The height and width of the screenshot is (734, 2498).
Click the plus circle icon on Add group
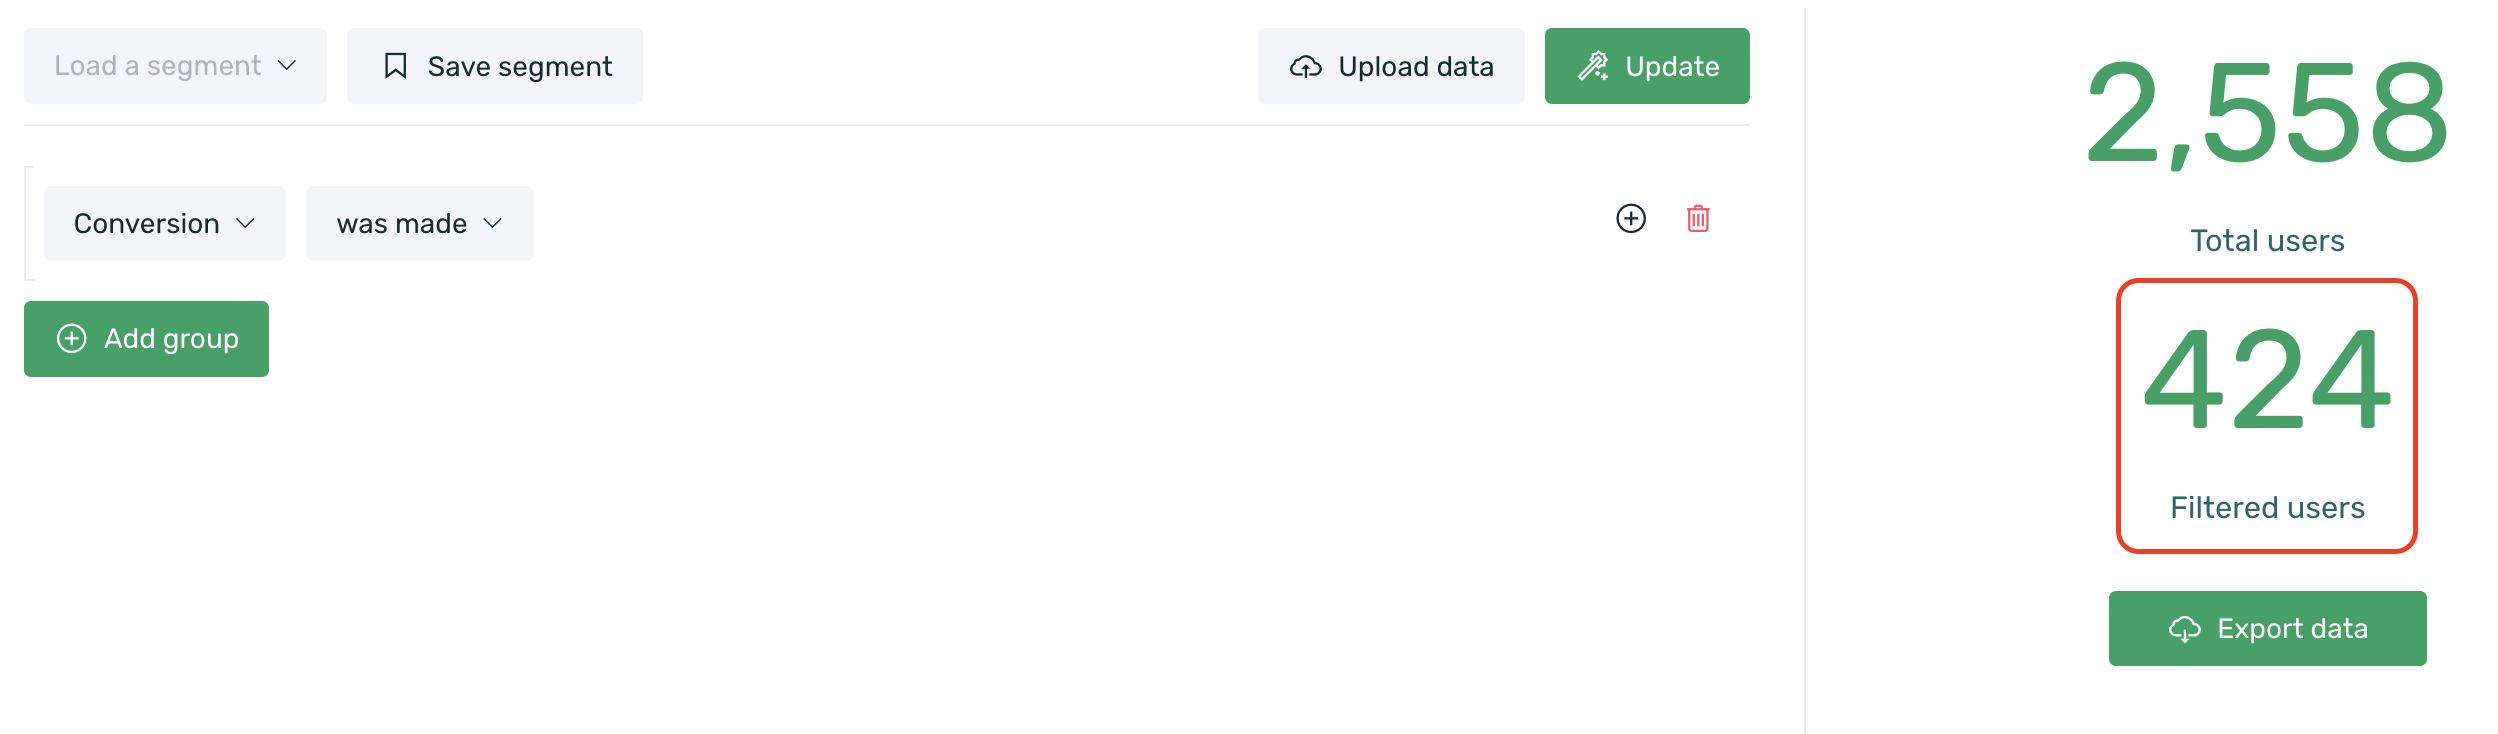click(72, 339)
